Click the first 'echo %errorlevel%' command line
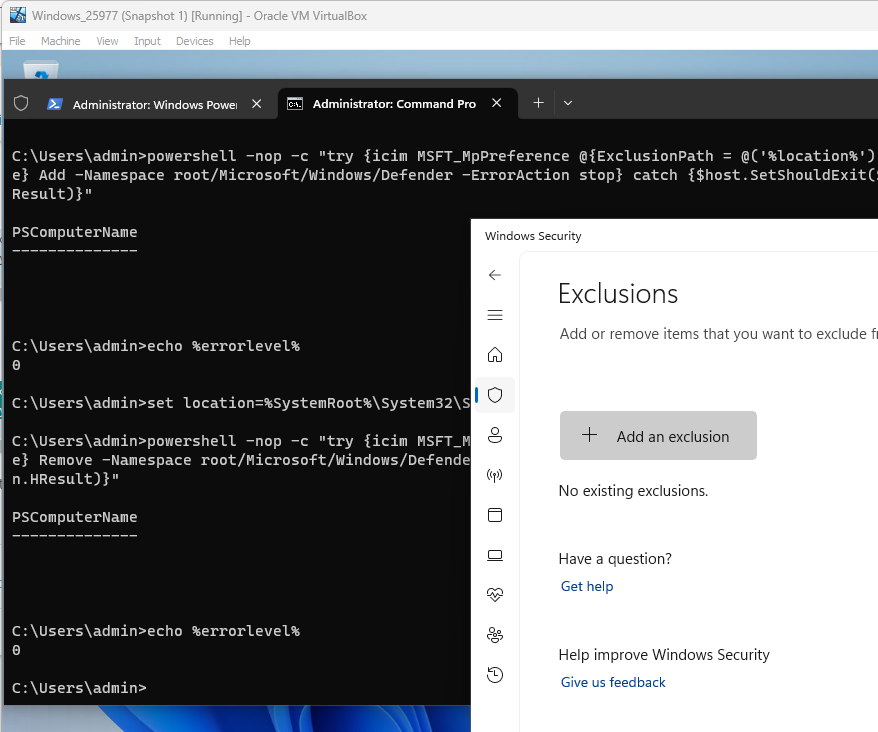 [156, 346]
